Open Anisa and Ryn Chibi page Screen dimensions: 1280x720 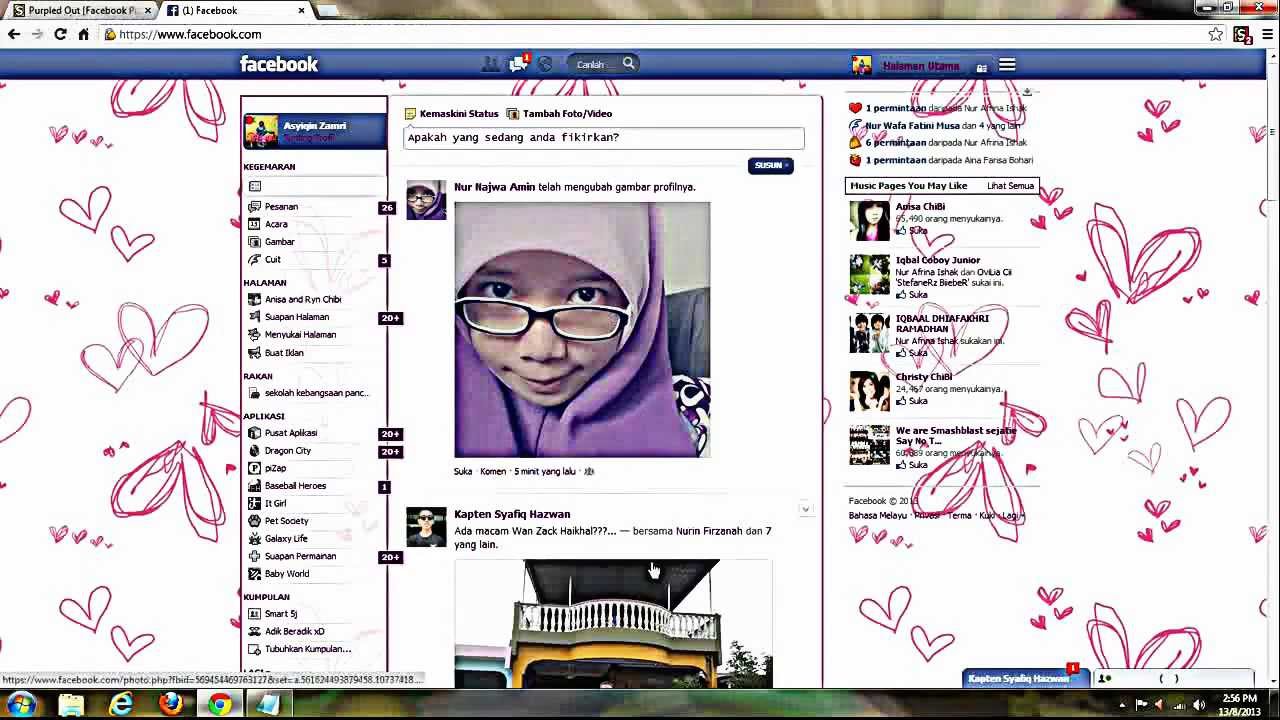[302, 300]
